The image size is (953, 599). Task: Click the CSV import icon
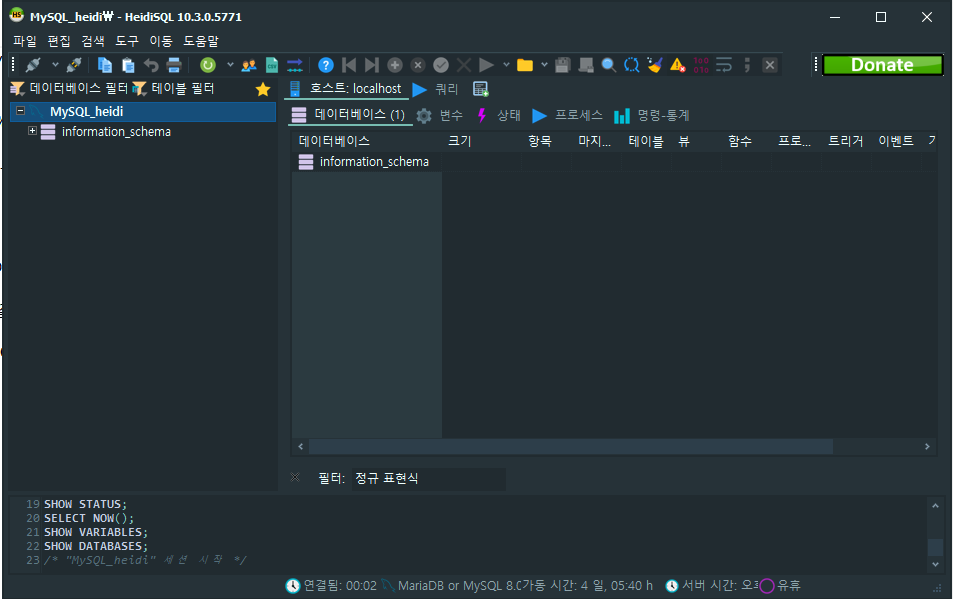click(x=272, y=65)
